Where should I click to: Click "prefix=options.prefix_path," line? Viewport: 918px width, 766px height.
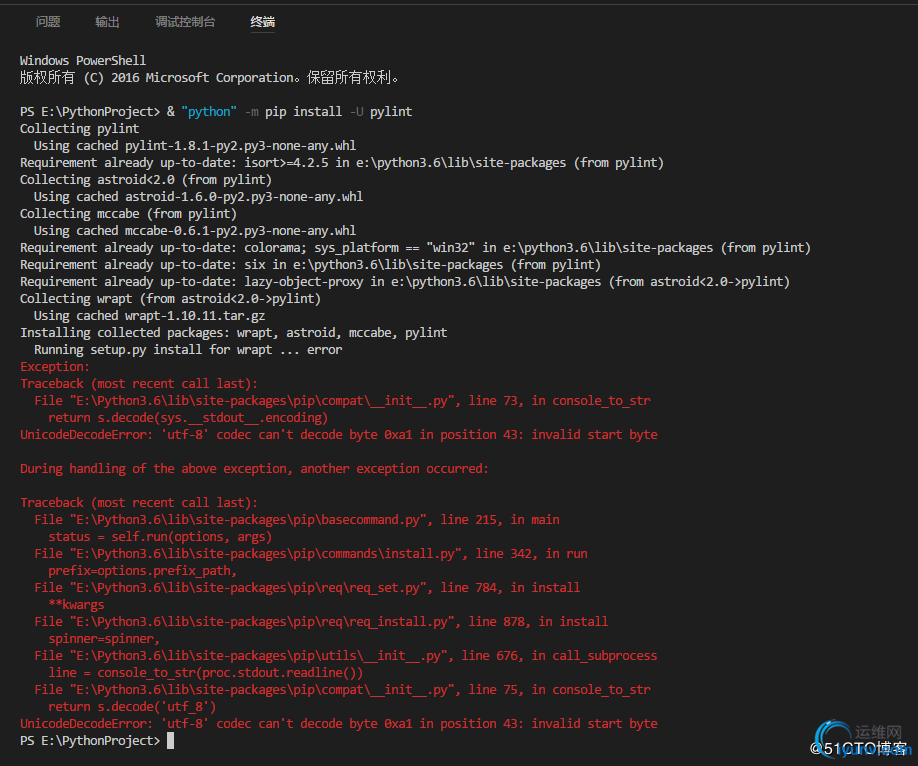tap(142, 570)
